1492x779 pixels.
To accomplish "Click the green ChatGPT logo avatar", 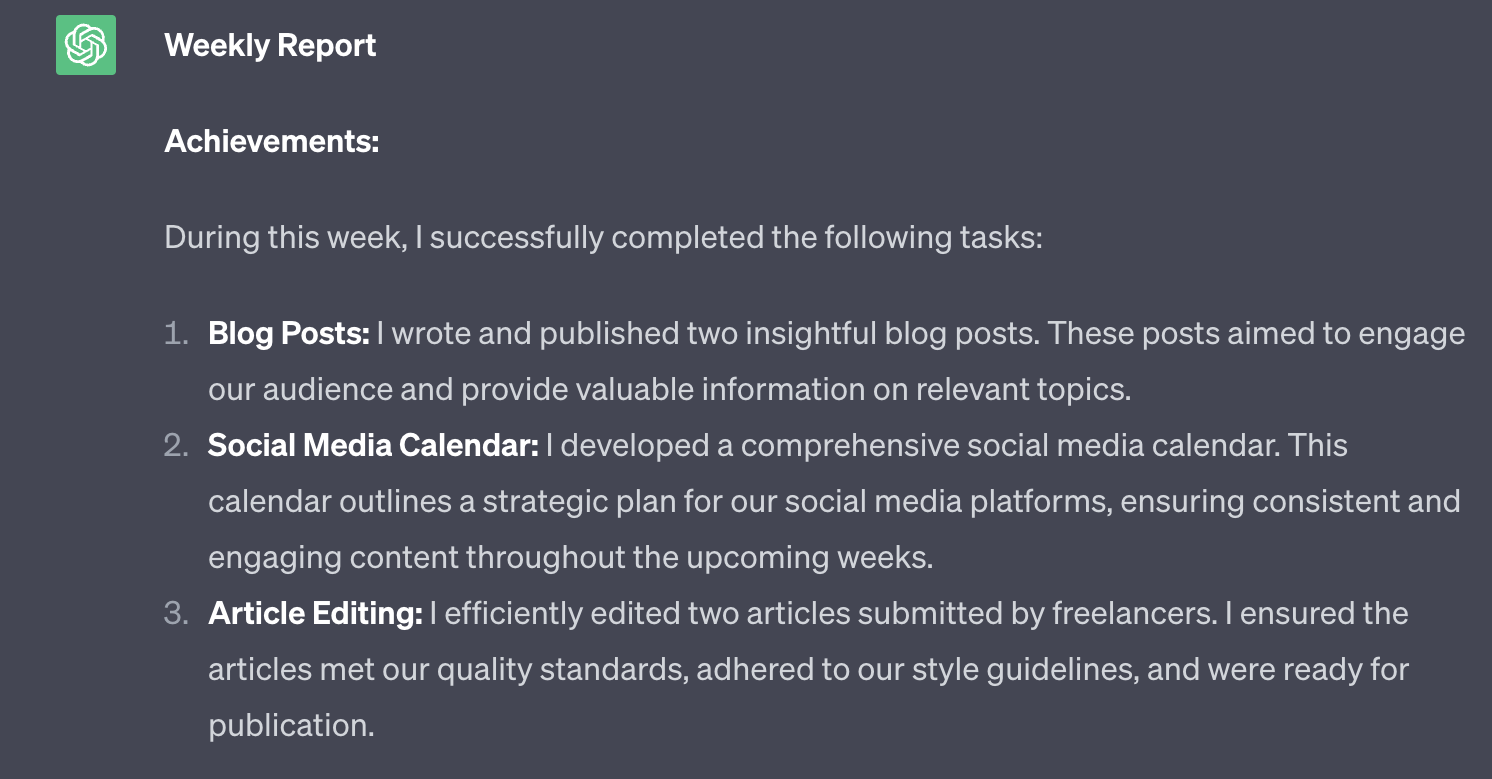I will [86, 45].
